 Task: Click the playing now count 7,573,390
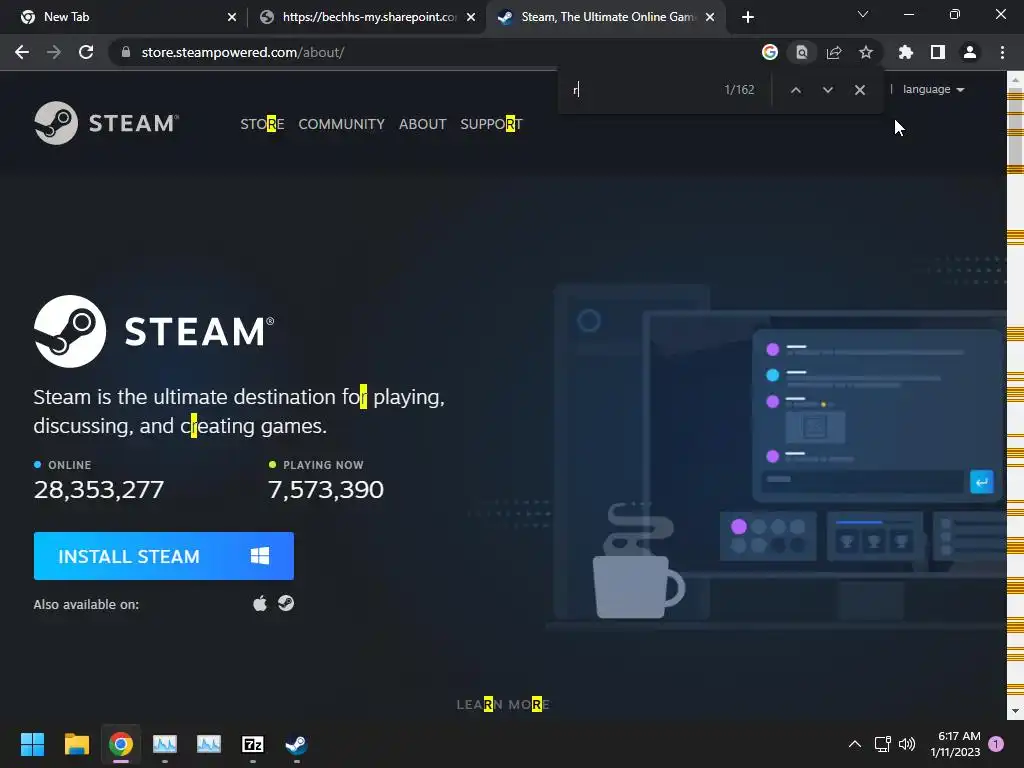pos(326,489)
